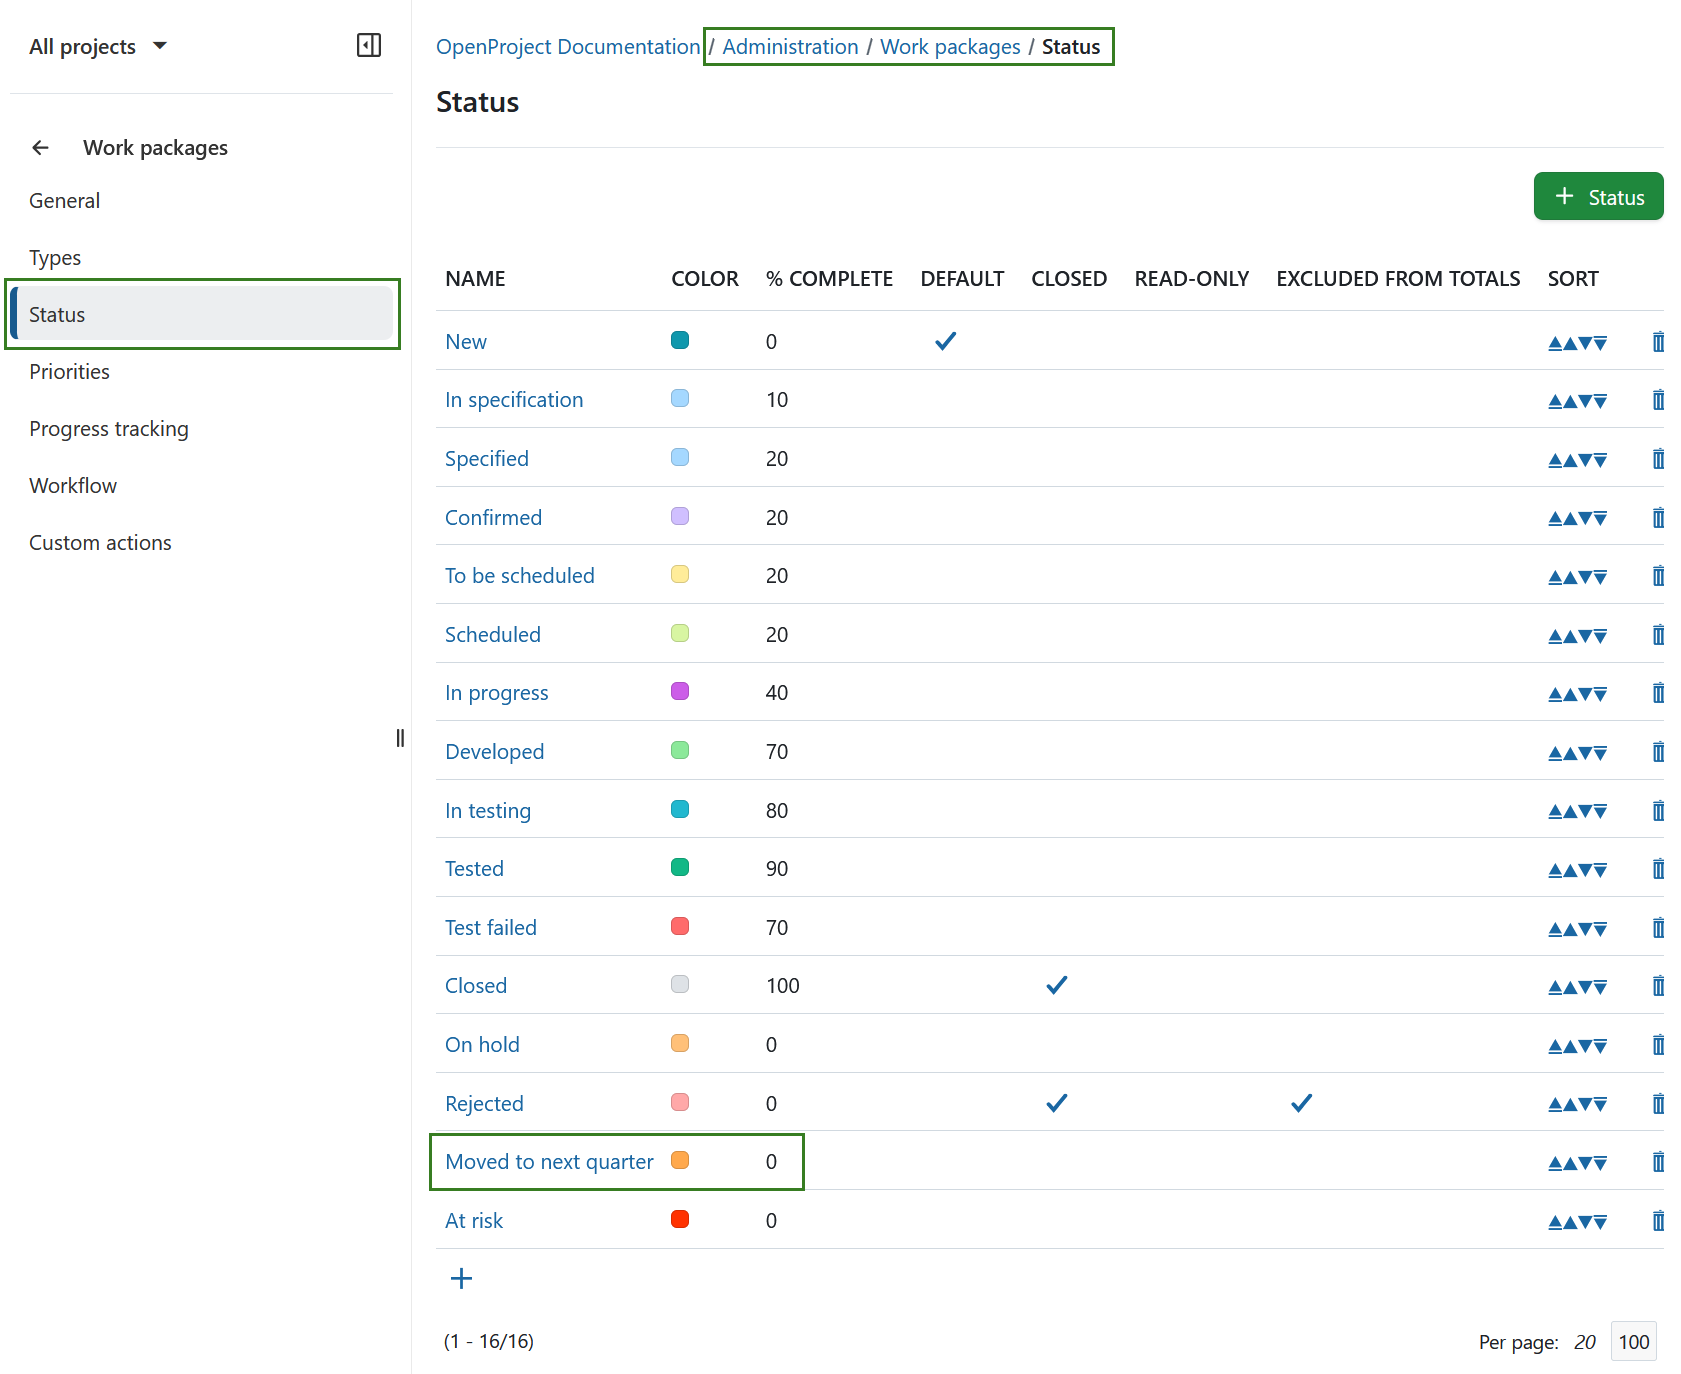This screenshot has width=1681, height=1374.
Task: Remove the "On hold" status
Action: 1658,1044
